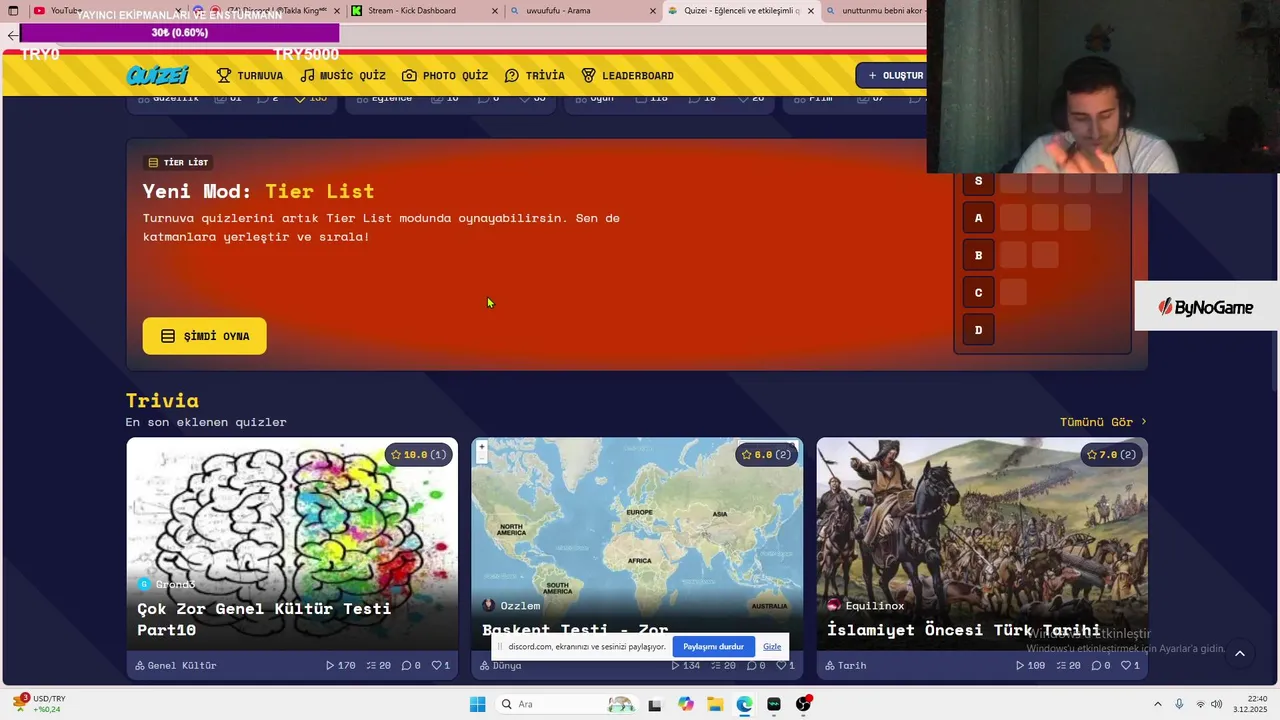The image size is (1280, 720).
Task: Click the Tarih category tag
Action: [x=846, y=665]
